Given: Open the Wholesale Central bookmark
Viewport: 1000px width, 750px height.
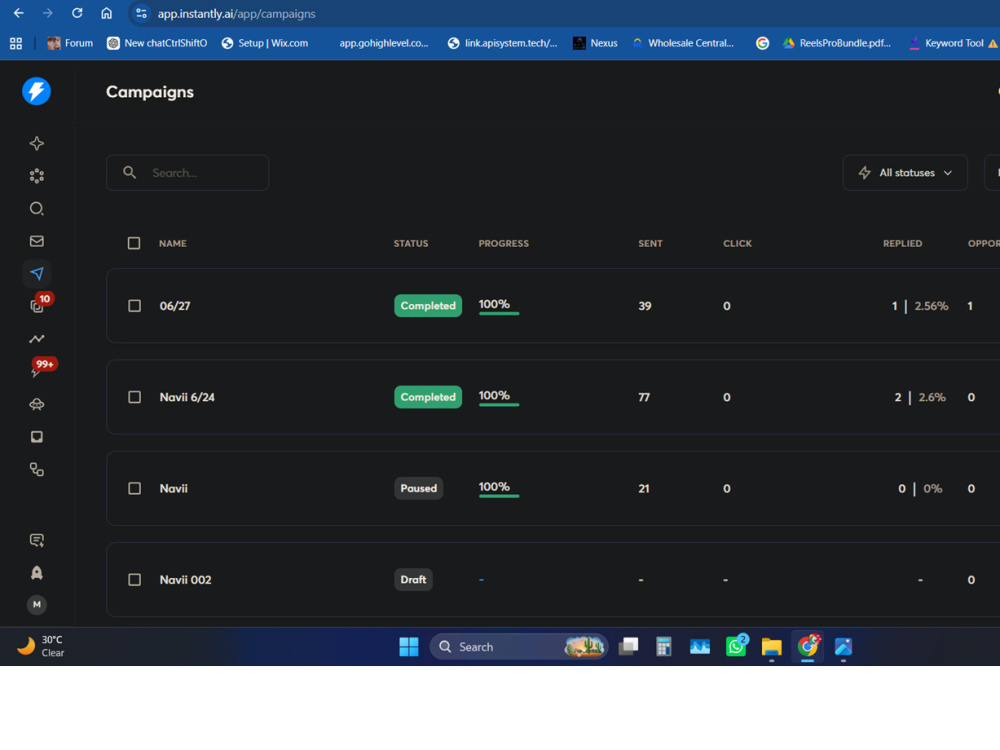Looking at the screenshot, I should 683,43.
